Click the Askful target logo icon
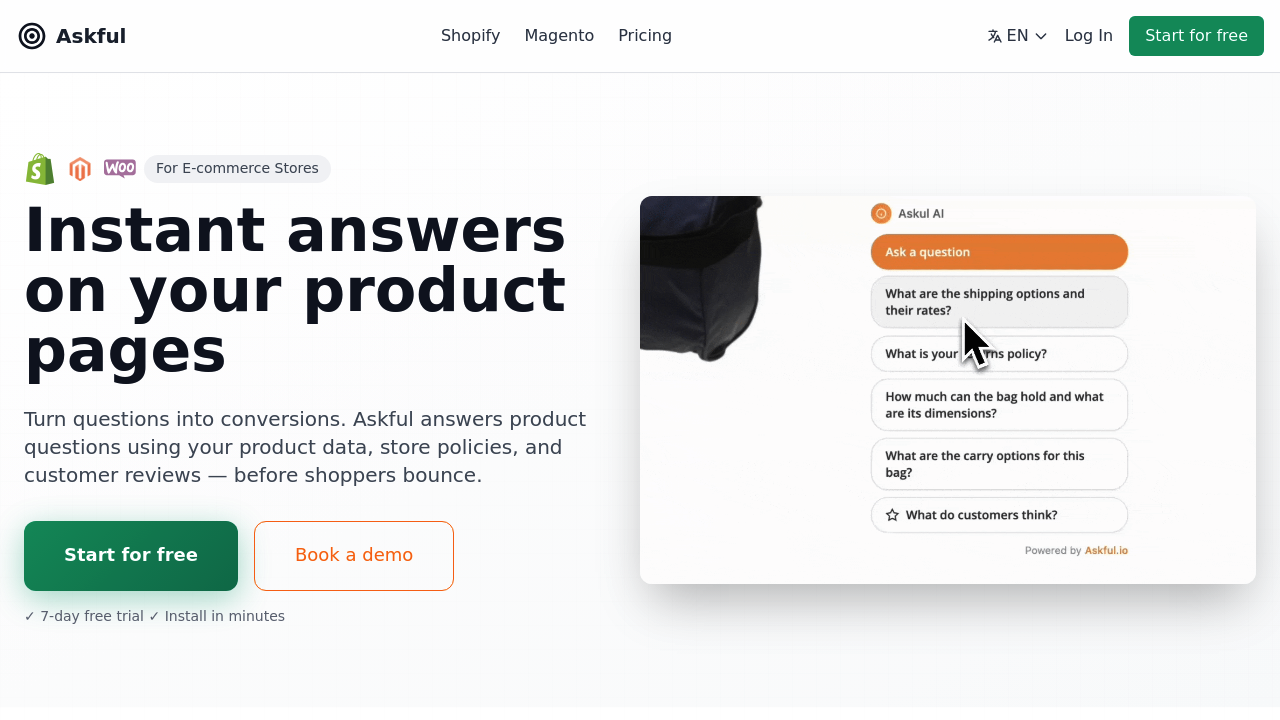The width and height of the screenshot is (1280, 720). pos(32,36)
